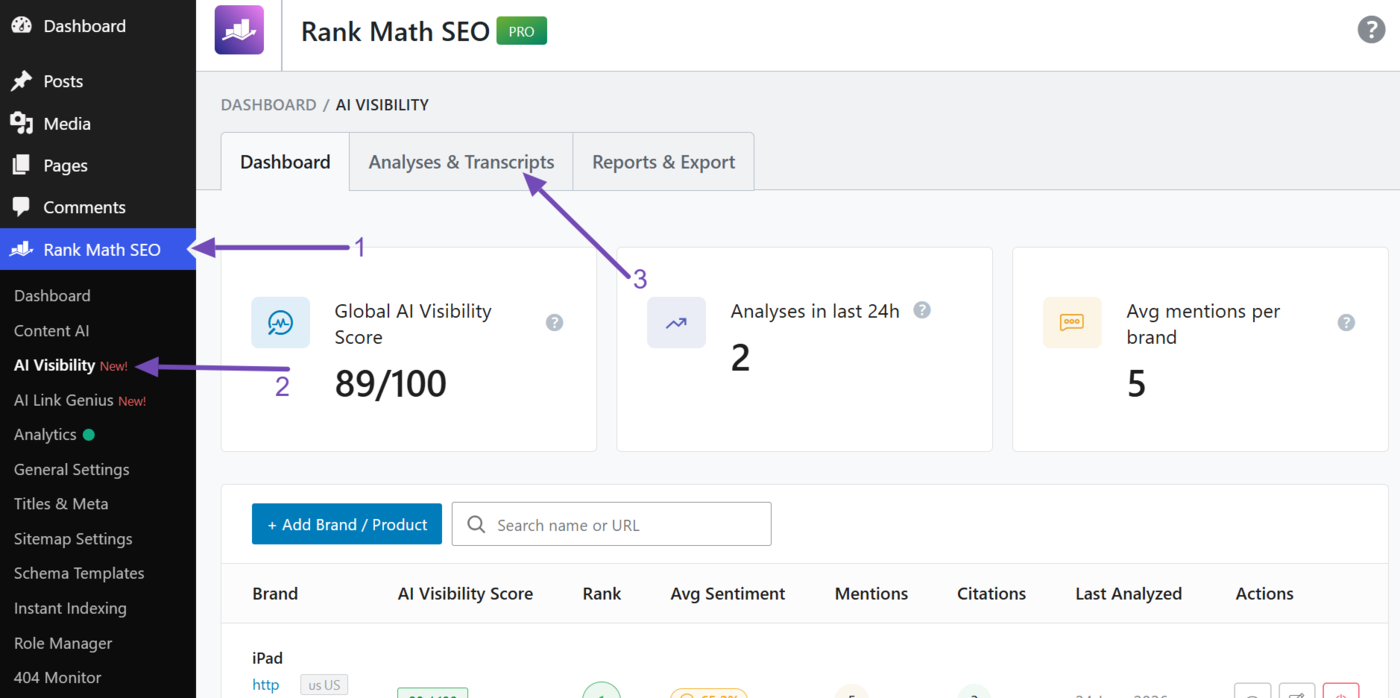
Task: Show help tooltip for Global AI Visibility Score
Action: coord(554,323)
